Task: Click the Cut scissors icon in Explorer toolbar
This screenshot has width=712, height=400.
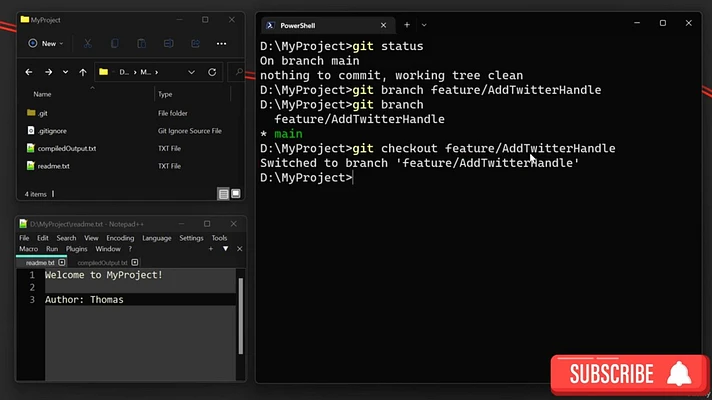Action: pos(88,44)
